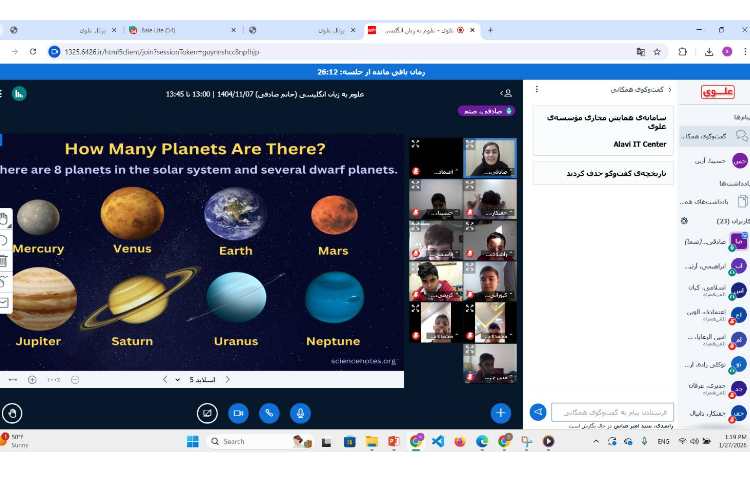Go to the previous slide arrow
This screenshot has height=480, width=750.
[x=165, y=380]
